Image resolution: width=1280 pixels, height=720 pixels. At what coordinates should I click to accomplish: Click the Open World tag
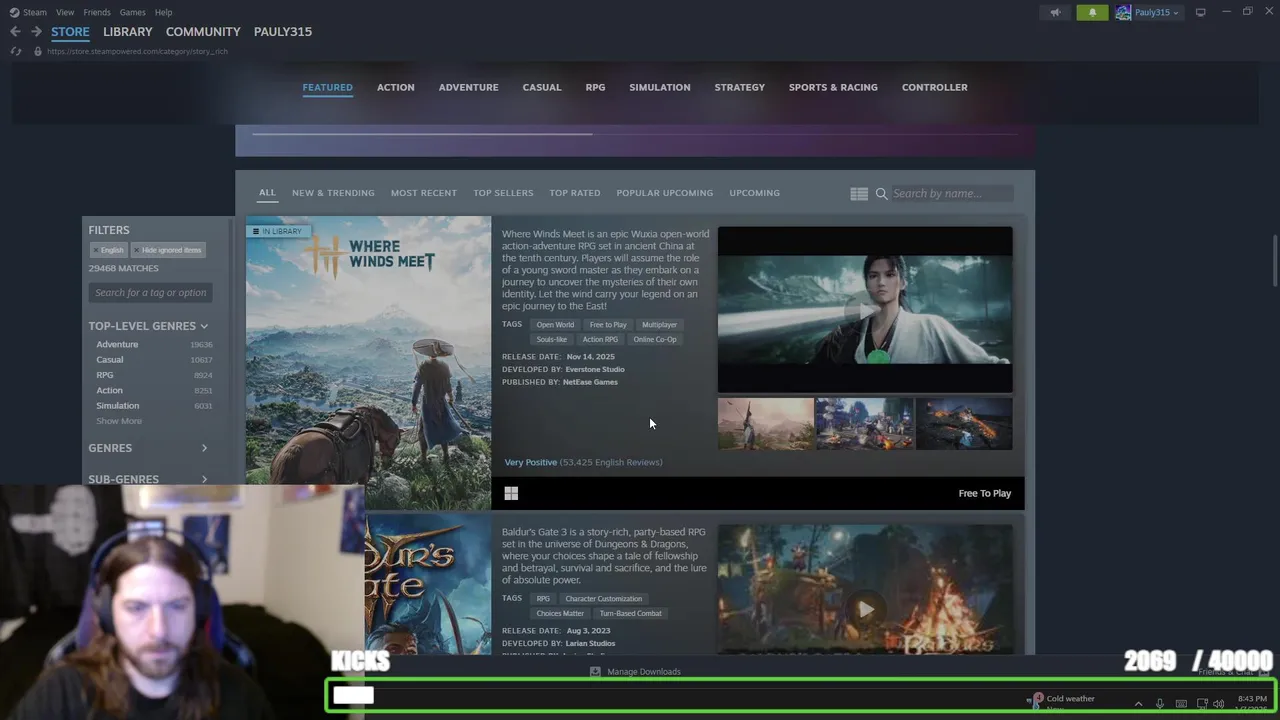point(555,325)
